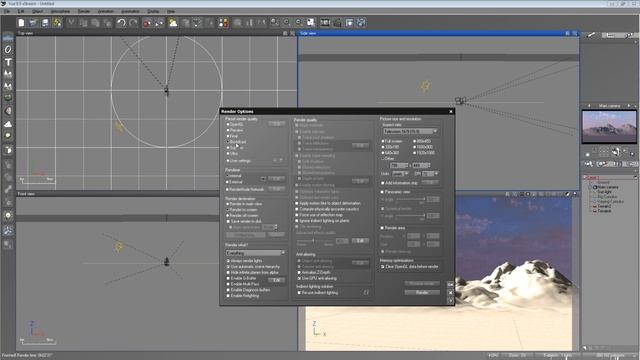
Task: Open the File menu
Action: click(x=7, y=11)
